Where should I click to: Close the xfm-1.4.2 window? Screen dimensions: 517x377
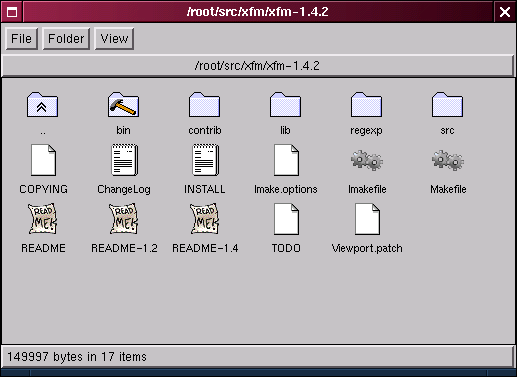click(x=505, y=12)
